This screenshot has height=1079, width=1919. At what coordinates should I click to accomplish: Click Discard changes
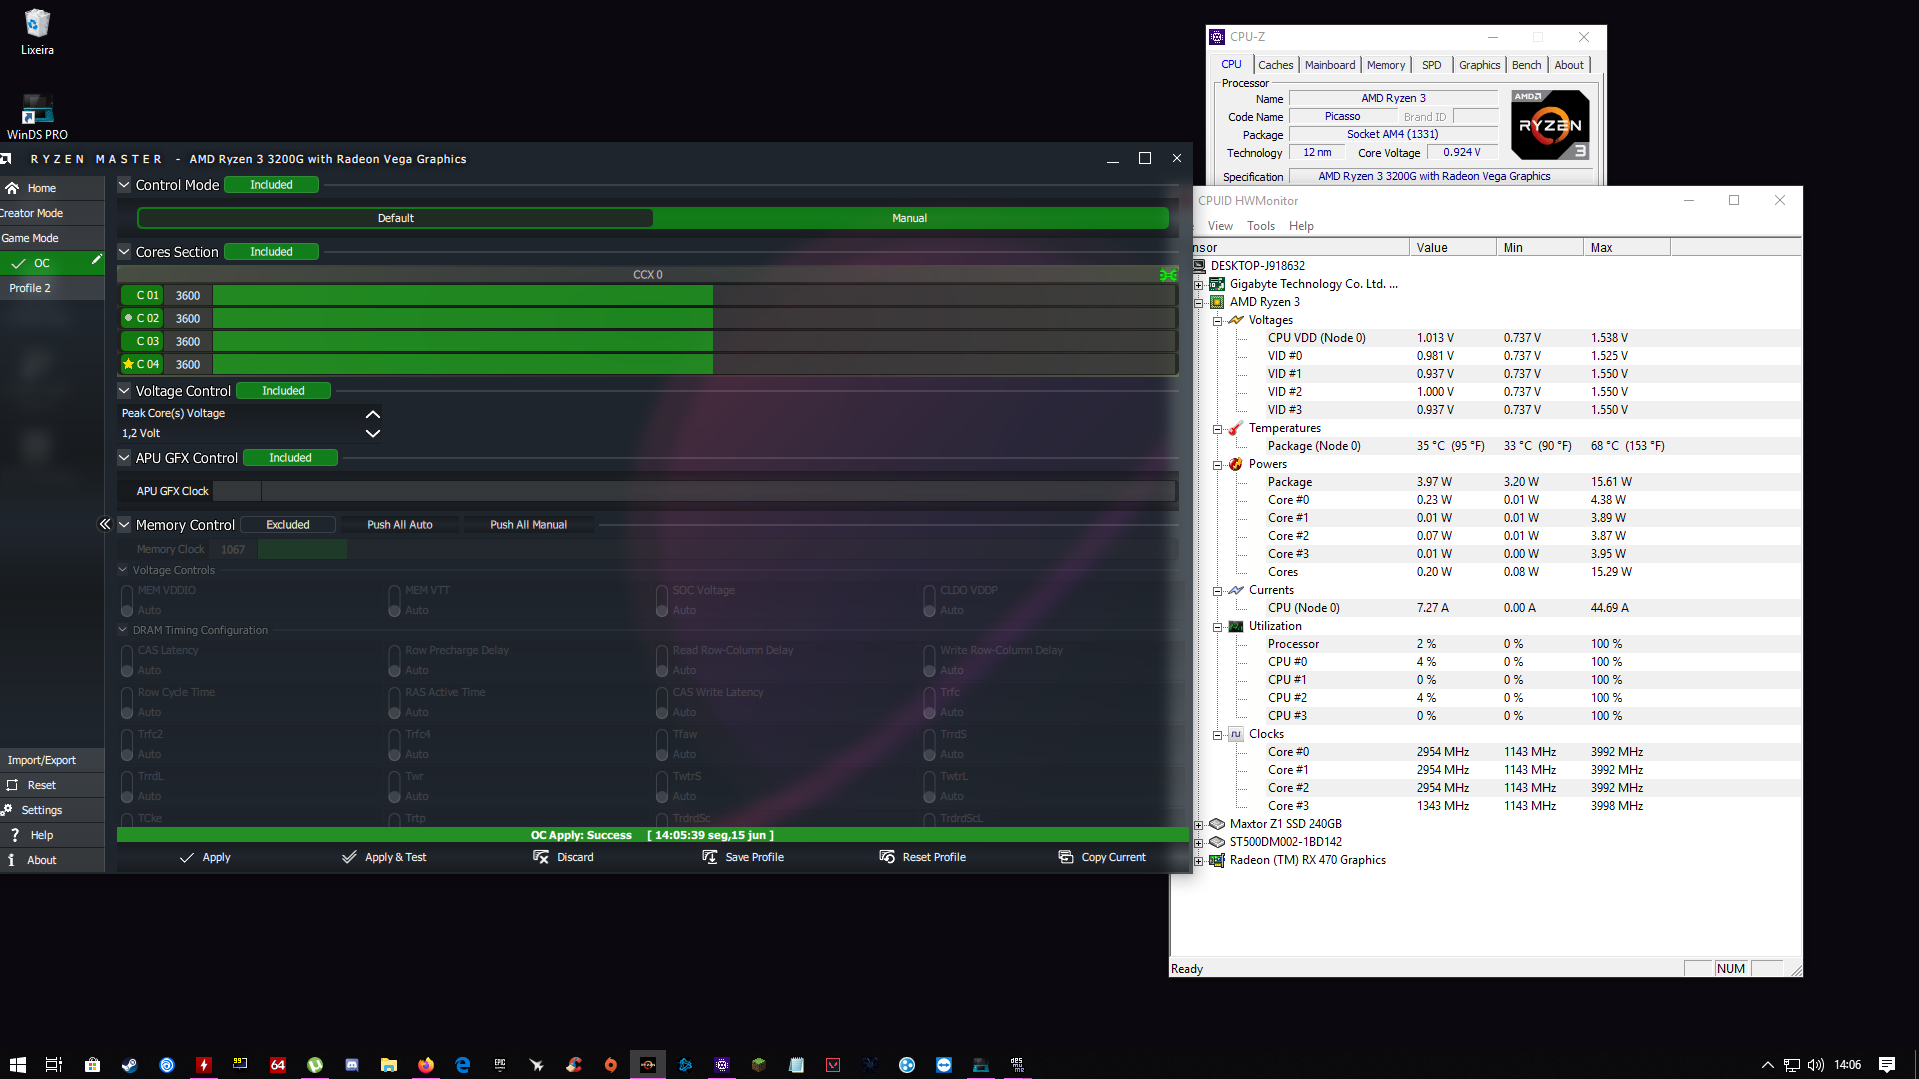click(563, 857)
